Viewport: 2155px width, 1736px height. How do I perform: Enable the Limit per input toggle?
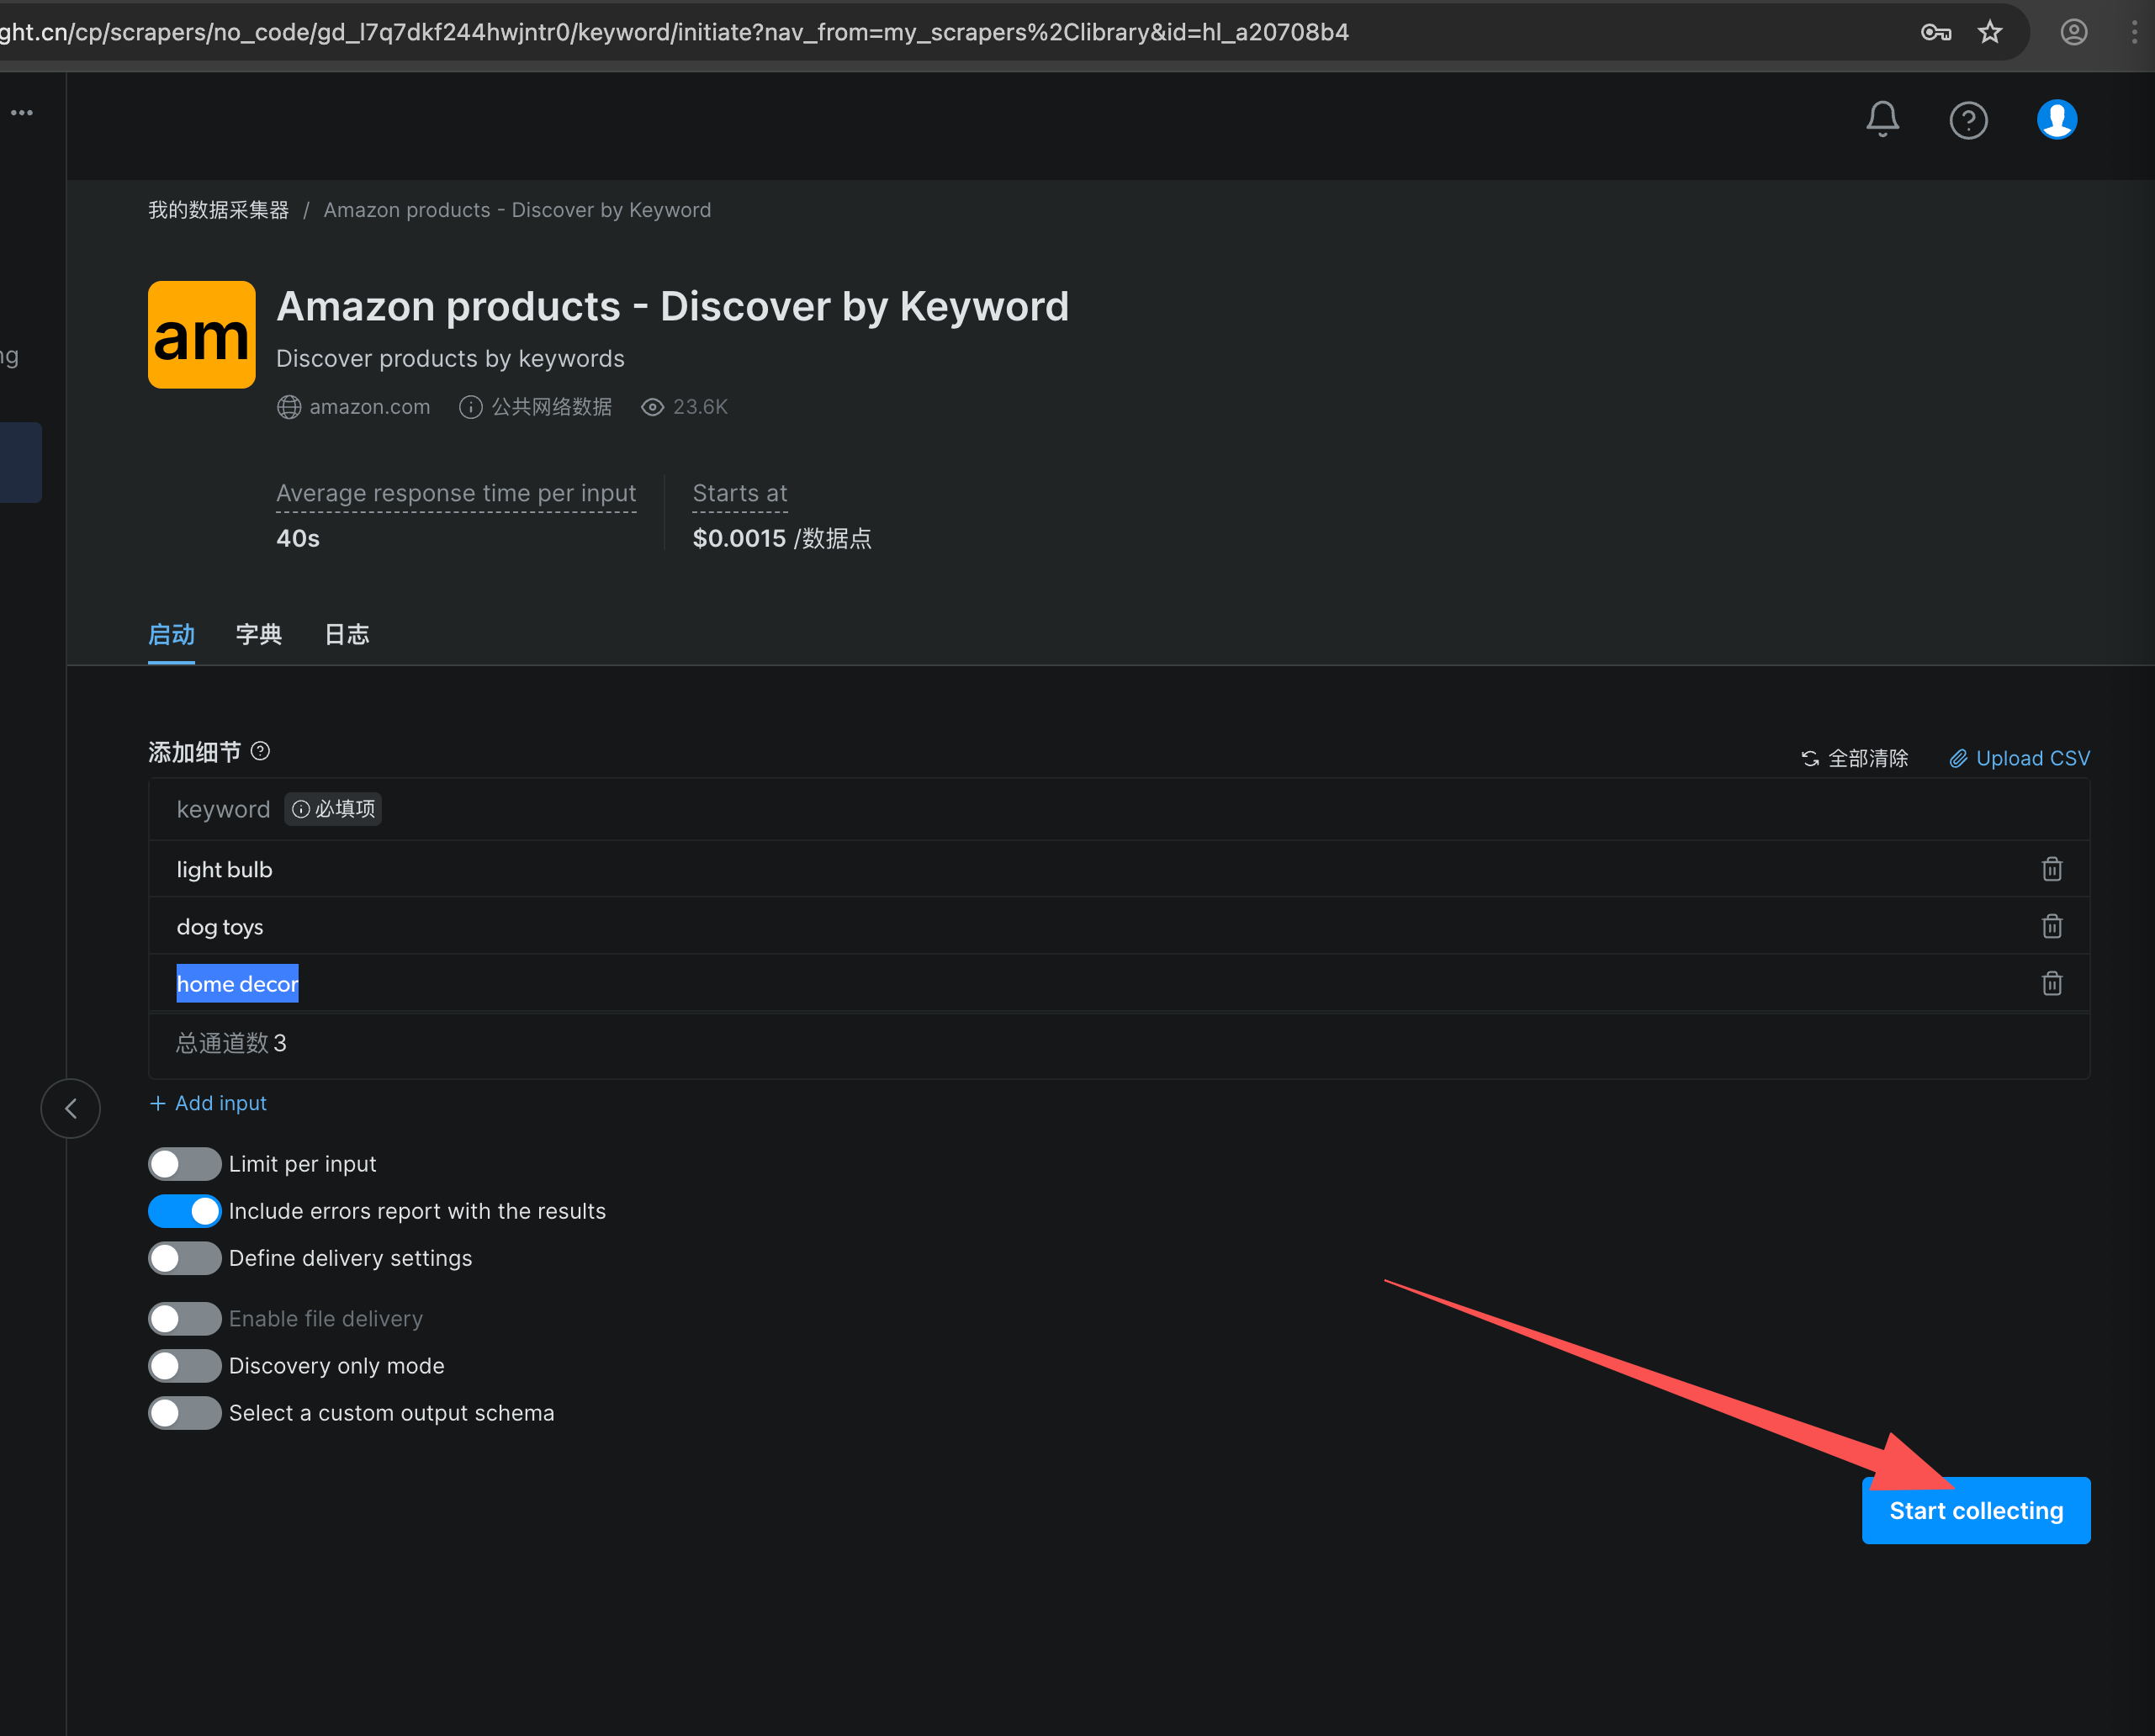pyautogui.click(x=184, y=1164)
